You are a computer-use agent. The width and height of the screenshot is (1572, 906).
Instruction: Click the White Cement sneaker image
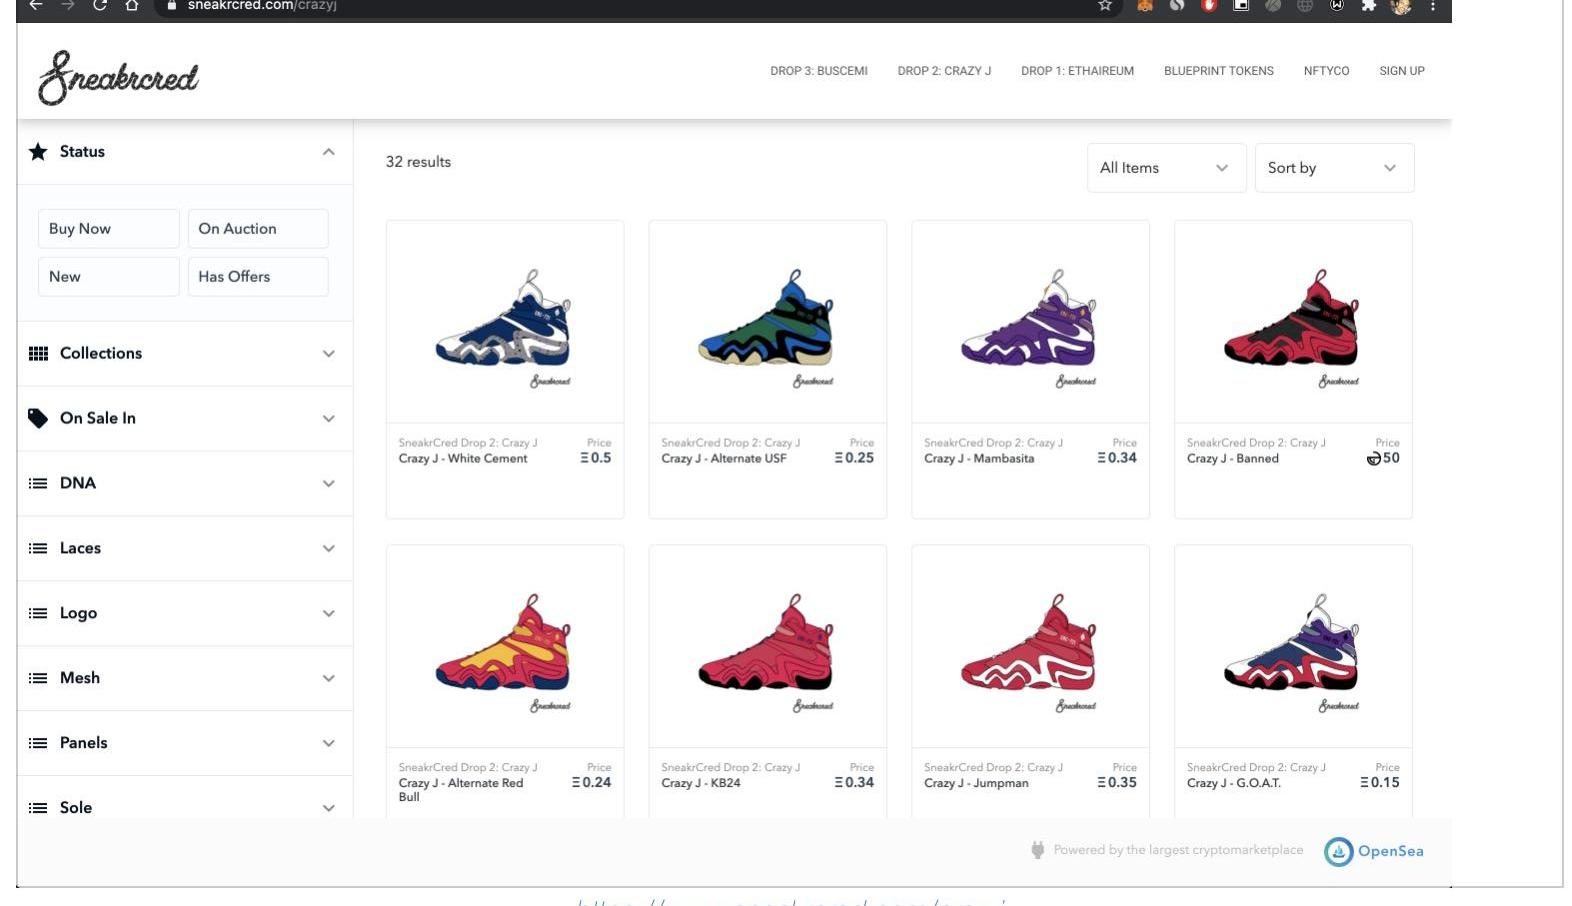(x=504, y=322)
